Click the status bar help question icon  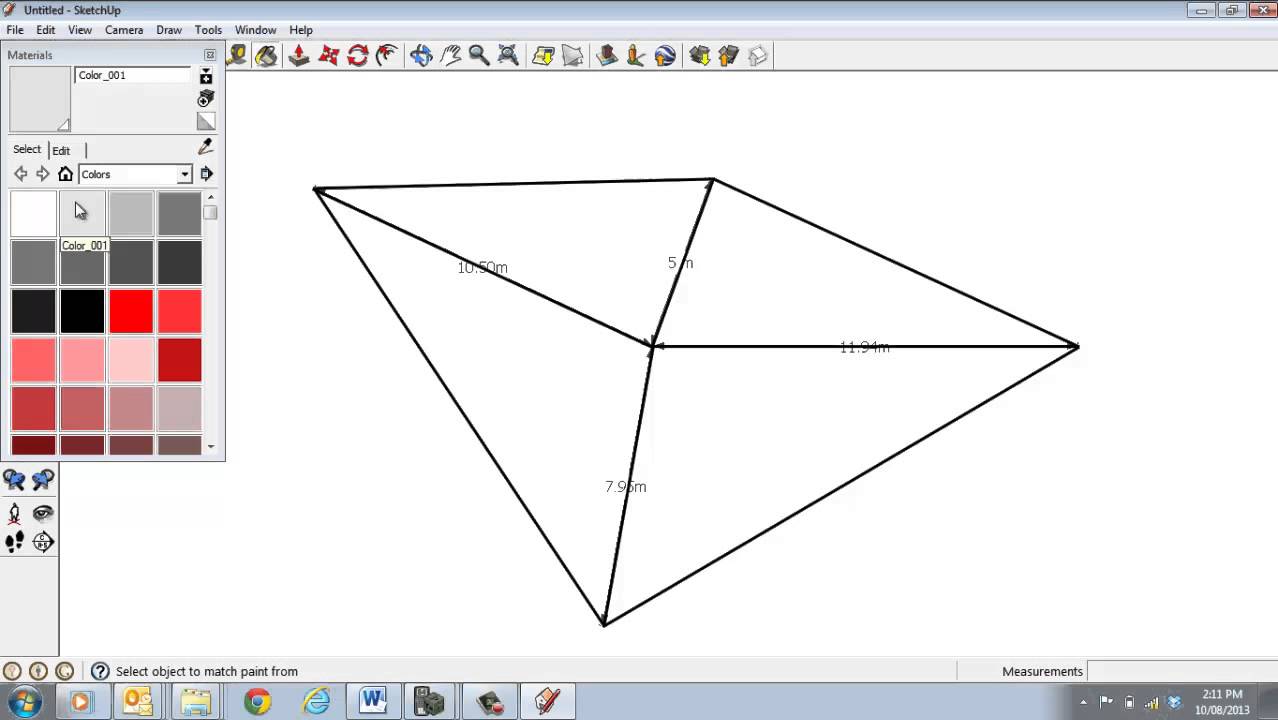point(100,671)
